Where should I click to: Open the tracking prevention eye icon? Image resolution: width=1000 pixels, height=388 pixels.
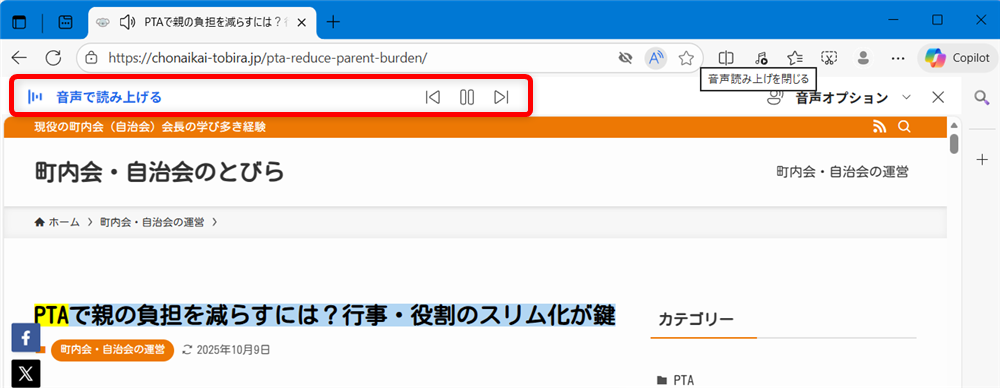click(625, 58)
